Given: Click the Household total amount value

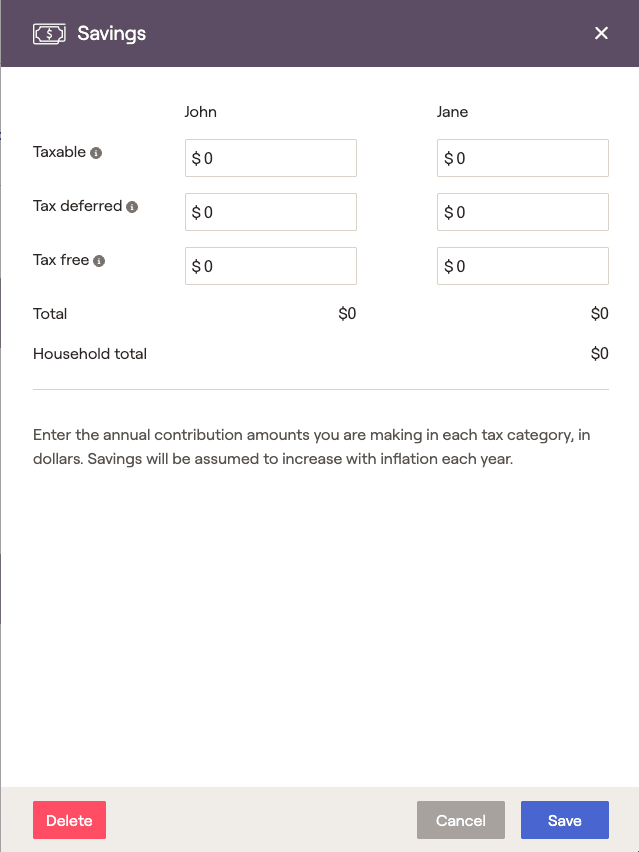Looking at the screenshot, I should point(599,354).
